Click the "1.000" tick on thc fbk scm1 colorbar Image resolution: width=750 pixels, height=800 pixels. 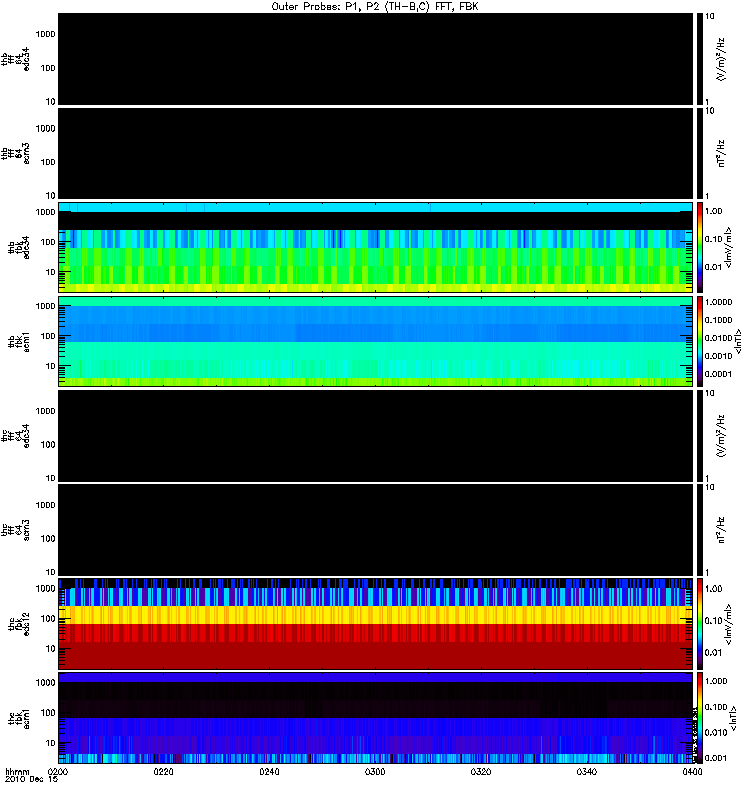[x=716, y=681]
